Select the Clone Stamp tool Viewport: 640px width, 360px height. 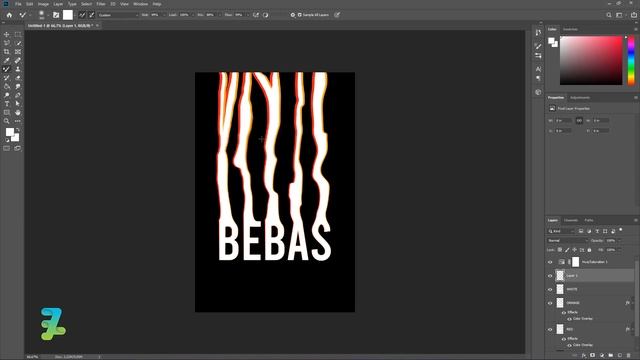[18, 69]
